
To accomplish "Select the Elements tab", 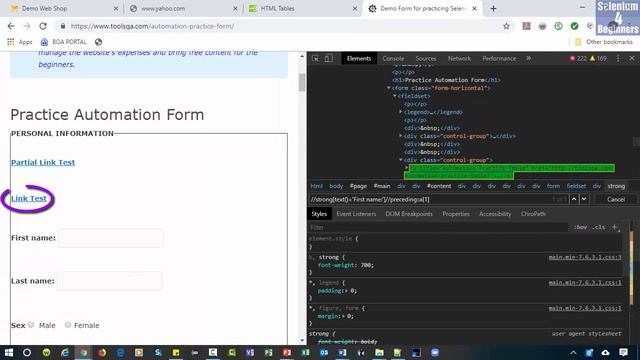I will point(359,58).
